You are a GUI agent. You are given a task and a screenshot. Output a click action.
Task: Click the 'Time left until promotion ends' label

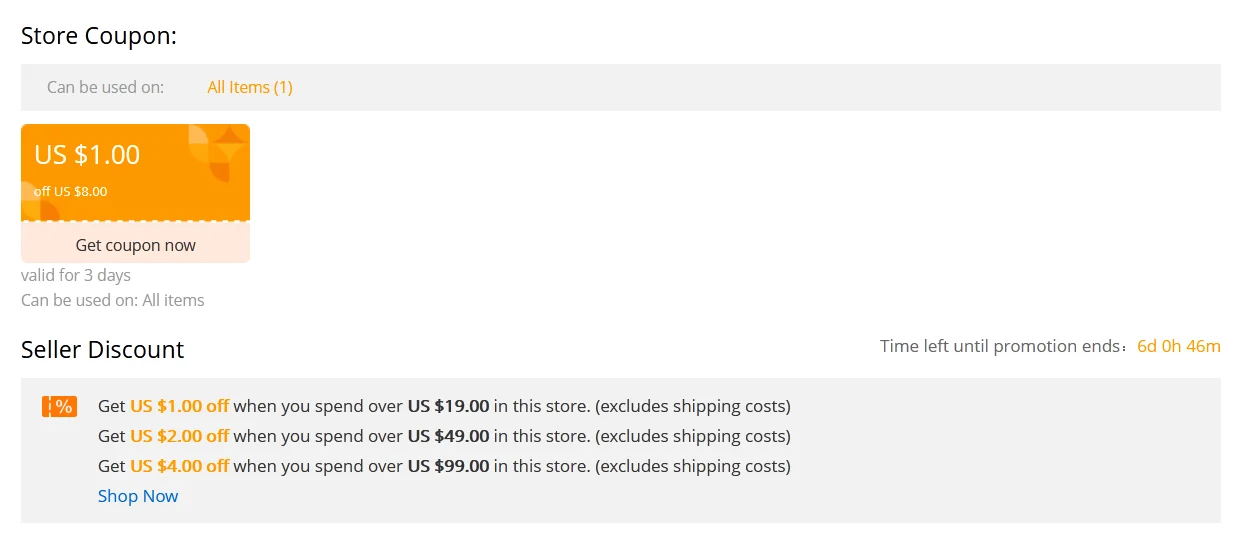(x=1003, y=347)
